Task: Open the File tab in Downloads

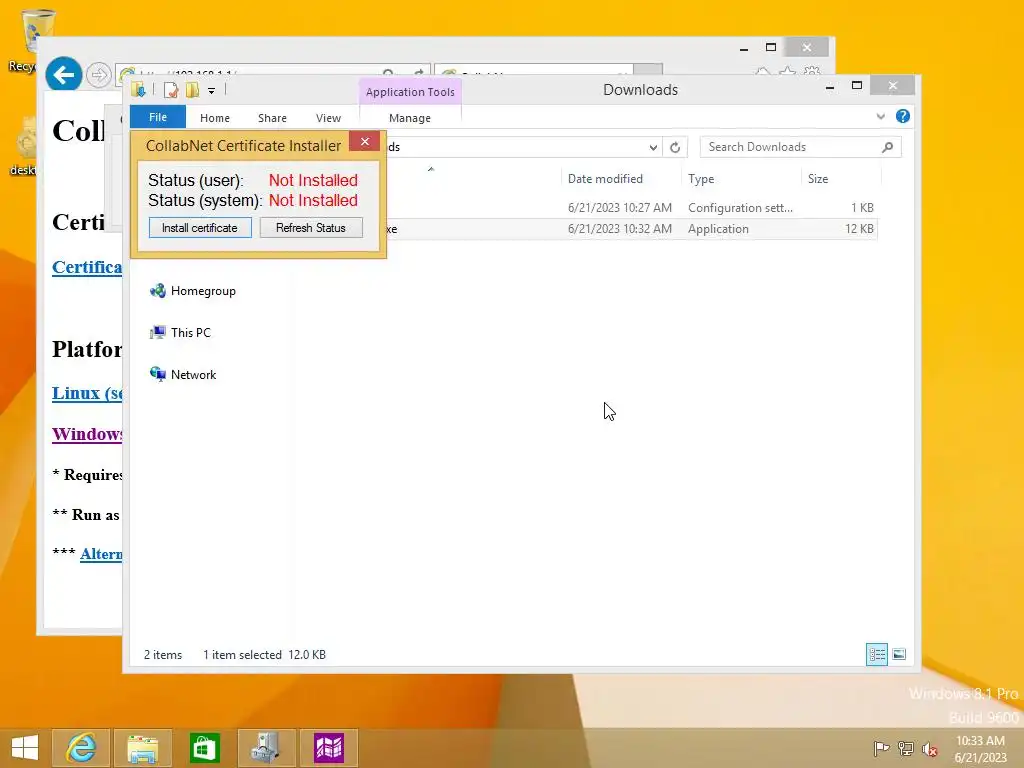Action: 158,117
